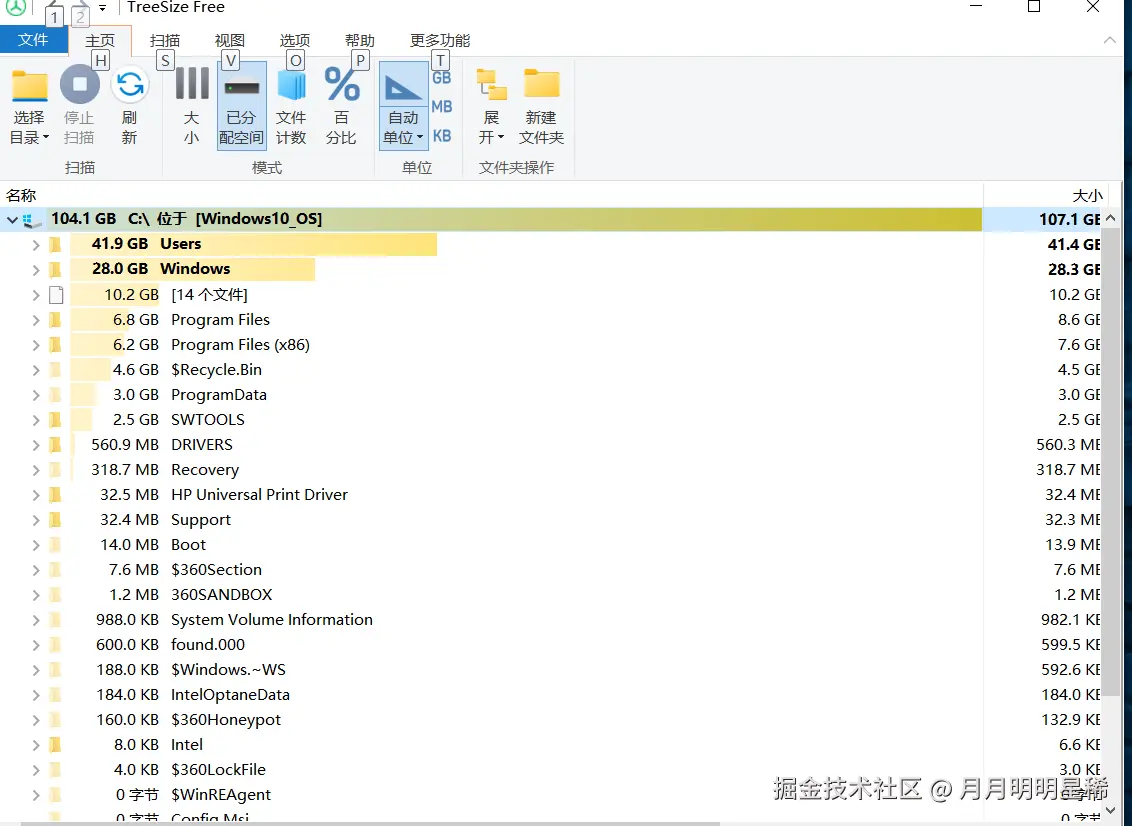
Task: Switch to the 选项 ribbon tab
Action: click(295, 40)
